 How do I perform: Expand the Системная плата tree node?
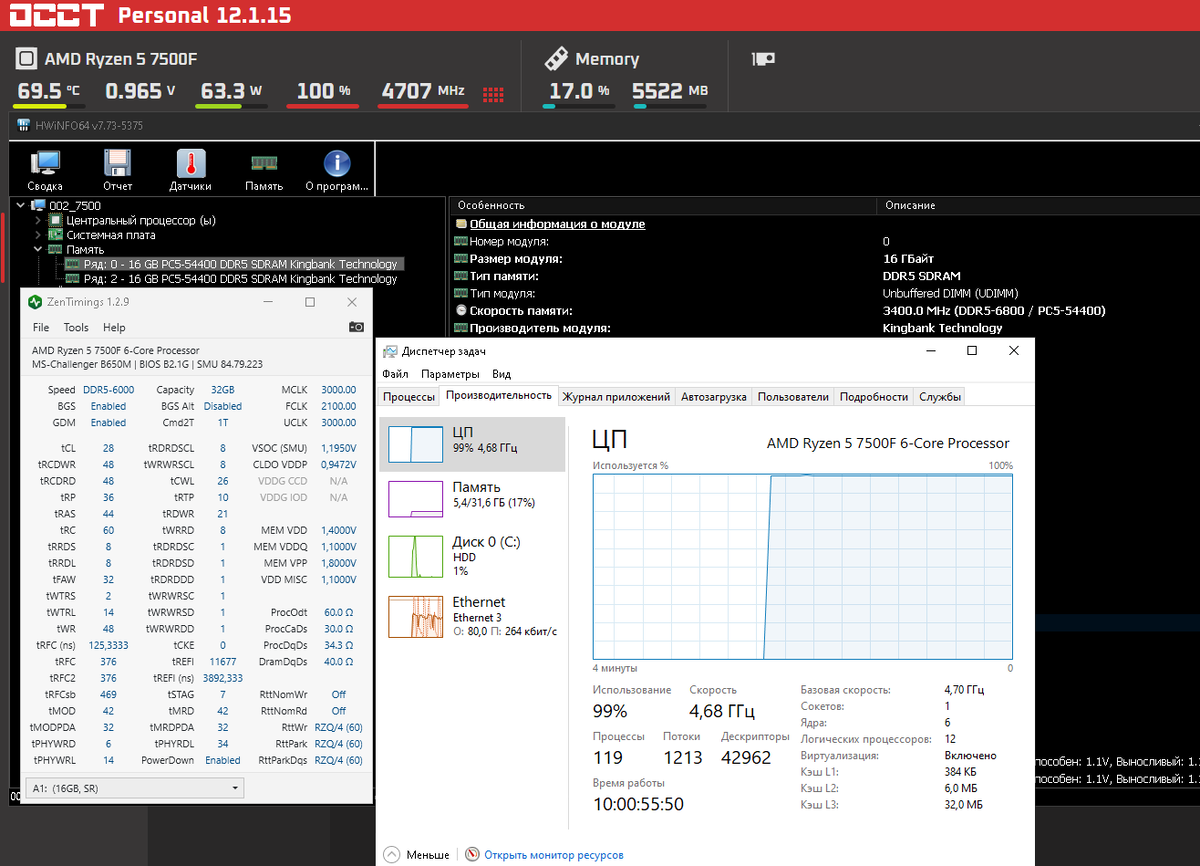click(38, 235)
